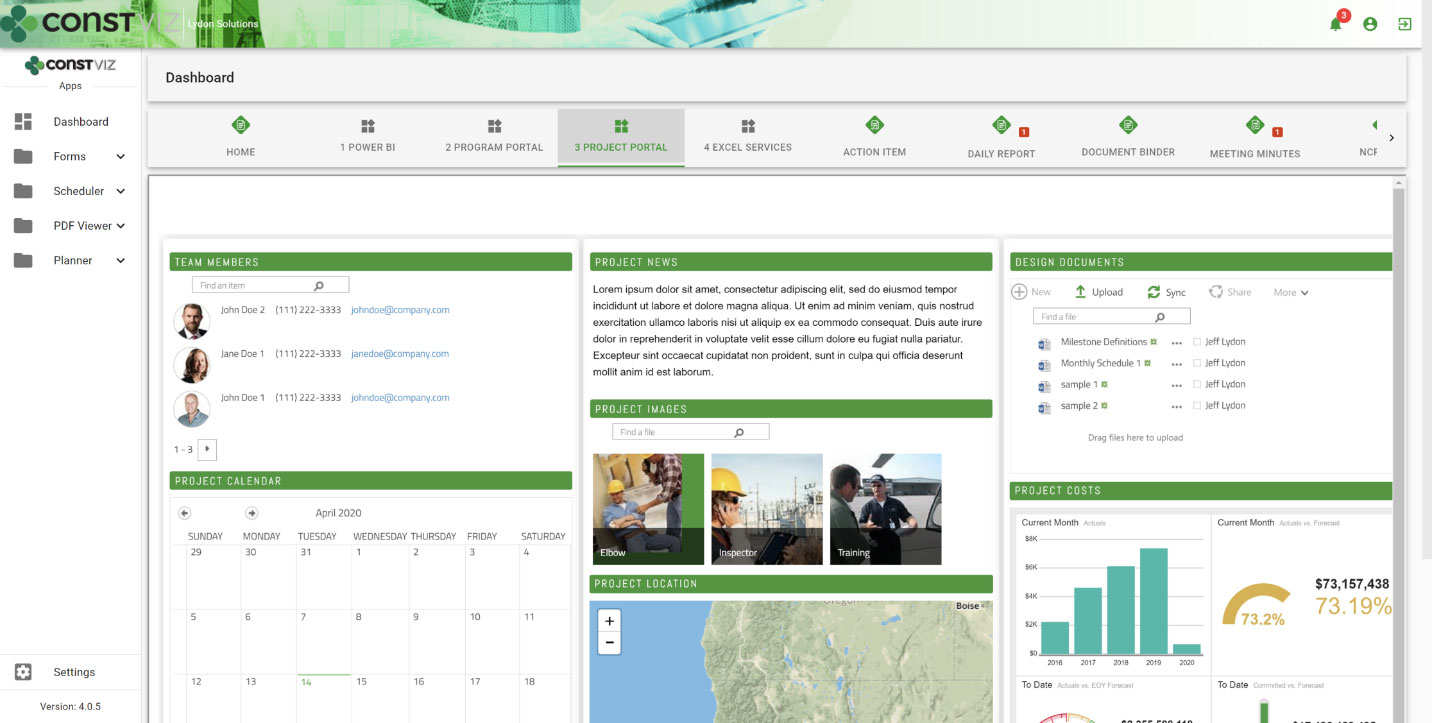Image resolution: width=1432 pixels, height=723 pixels.
Task: Open the notifications bell with 3 alerts
Action: click(1334, 23)
